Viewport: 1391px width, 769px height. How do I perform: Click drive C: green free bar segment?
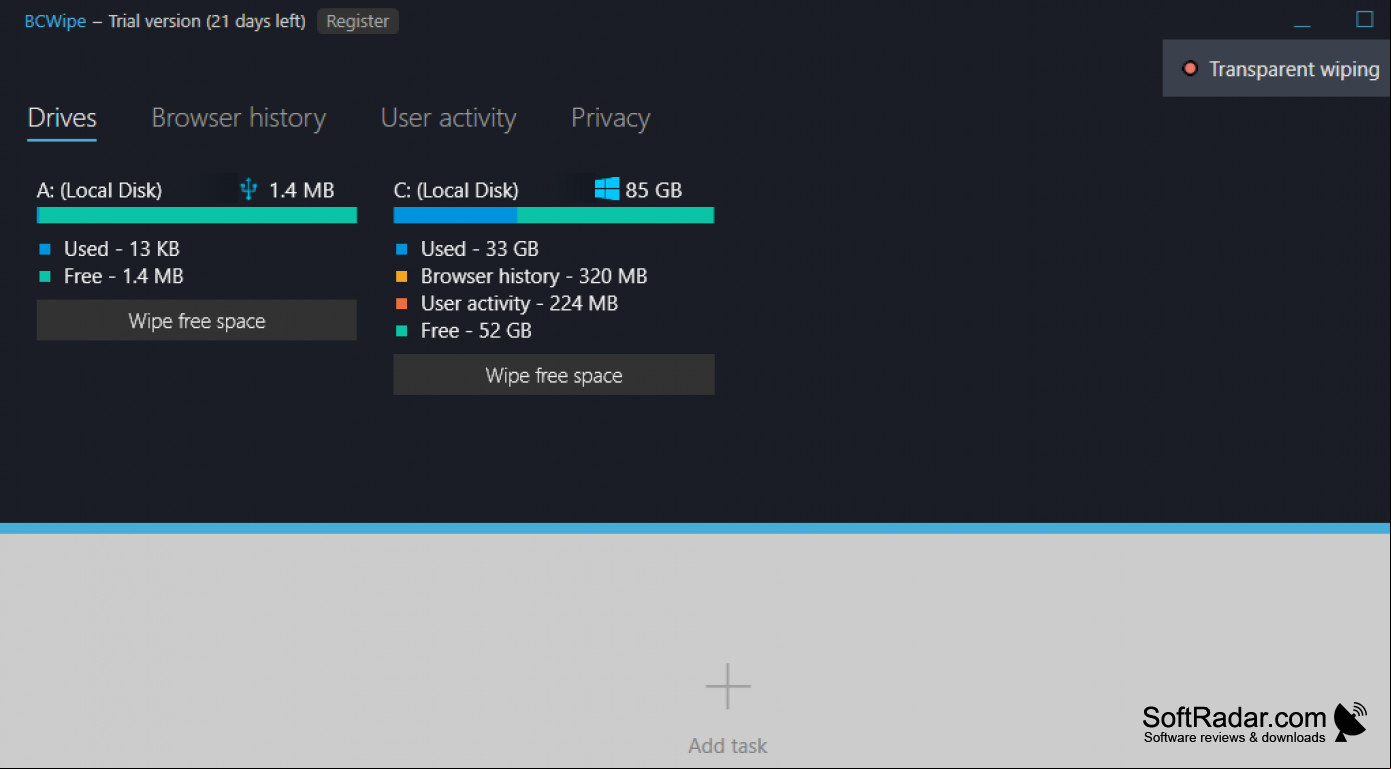point(615,215)
